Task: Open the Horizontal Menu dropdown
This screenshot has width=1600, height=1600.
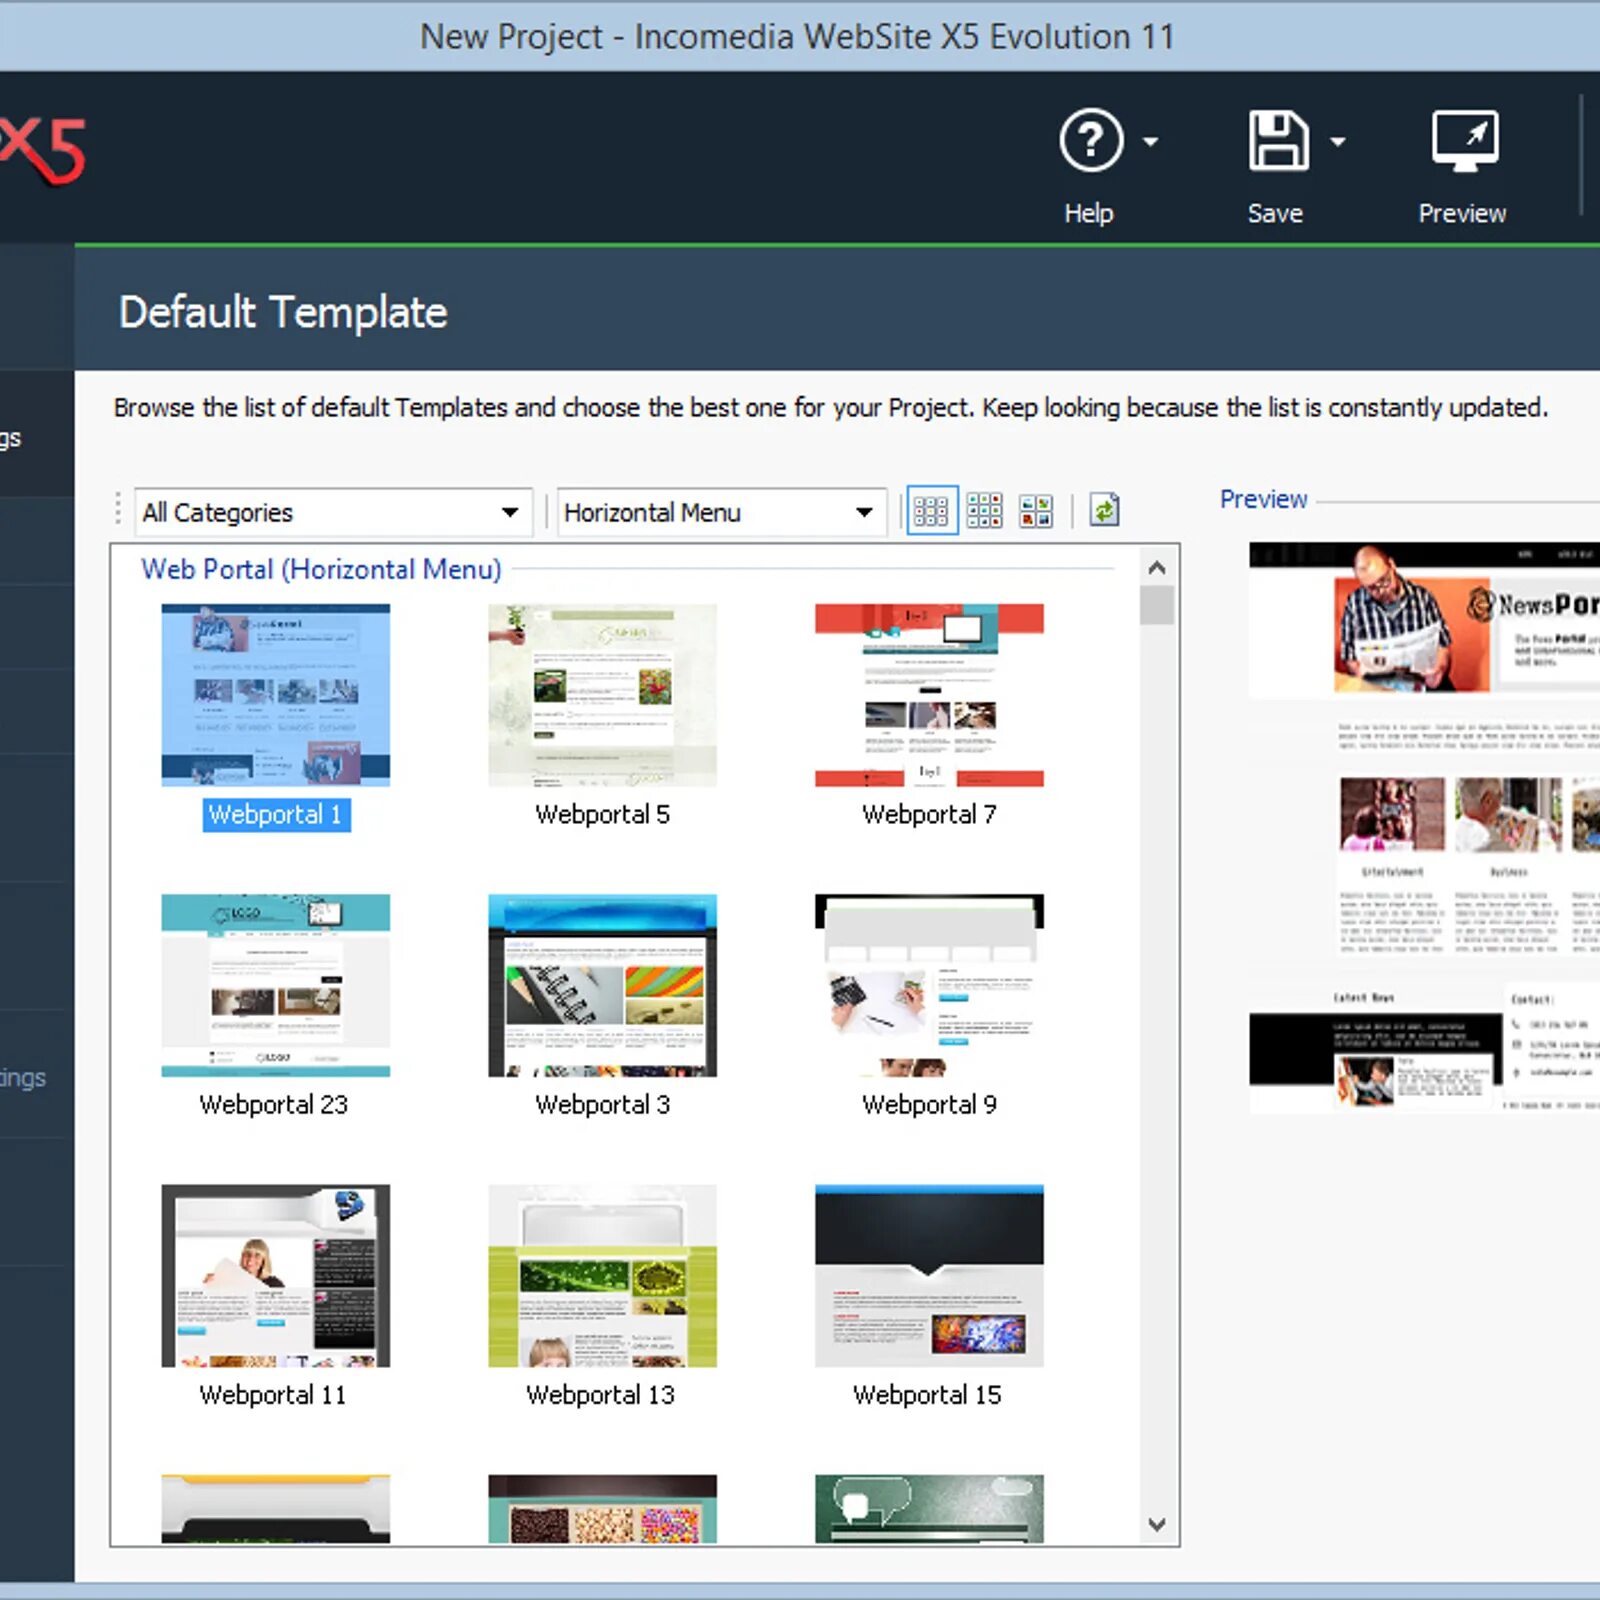Action: [x=721, y=512]
